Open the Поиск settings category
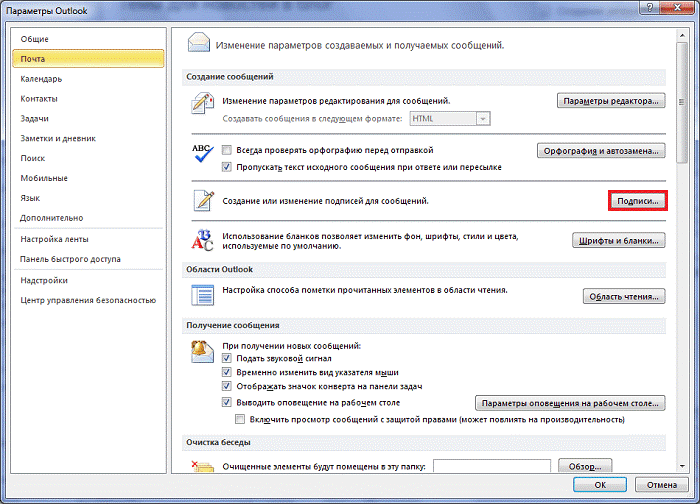 tap(88, 158)
